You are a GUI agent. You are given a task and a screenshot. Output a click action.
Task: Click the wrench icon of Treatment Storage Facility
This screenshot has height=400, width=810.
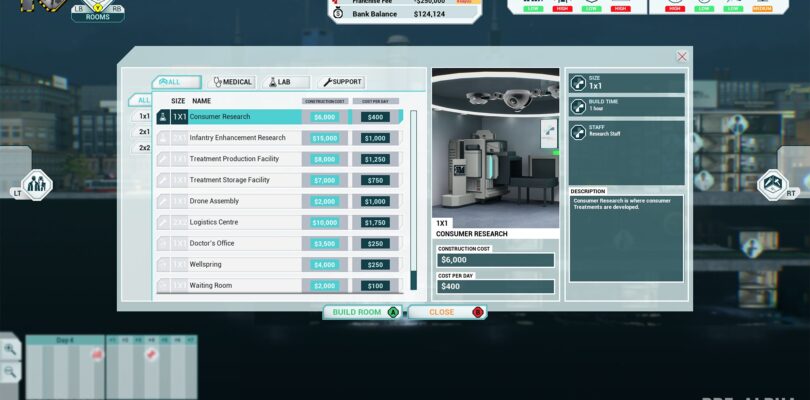tap(163, 180)
